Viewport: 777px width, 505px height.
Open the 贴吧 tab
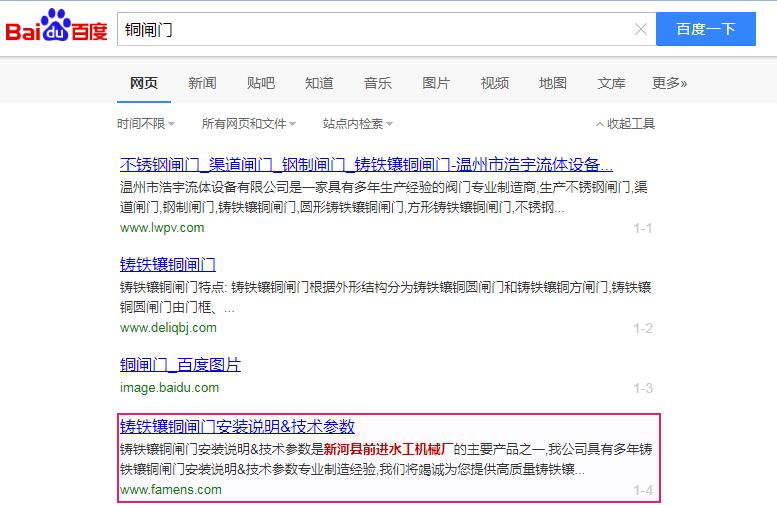[x=261, y=83]
